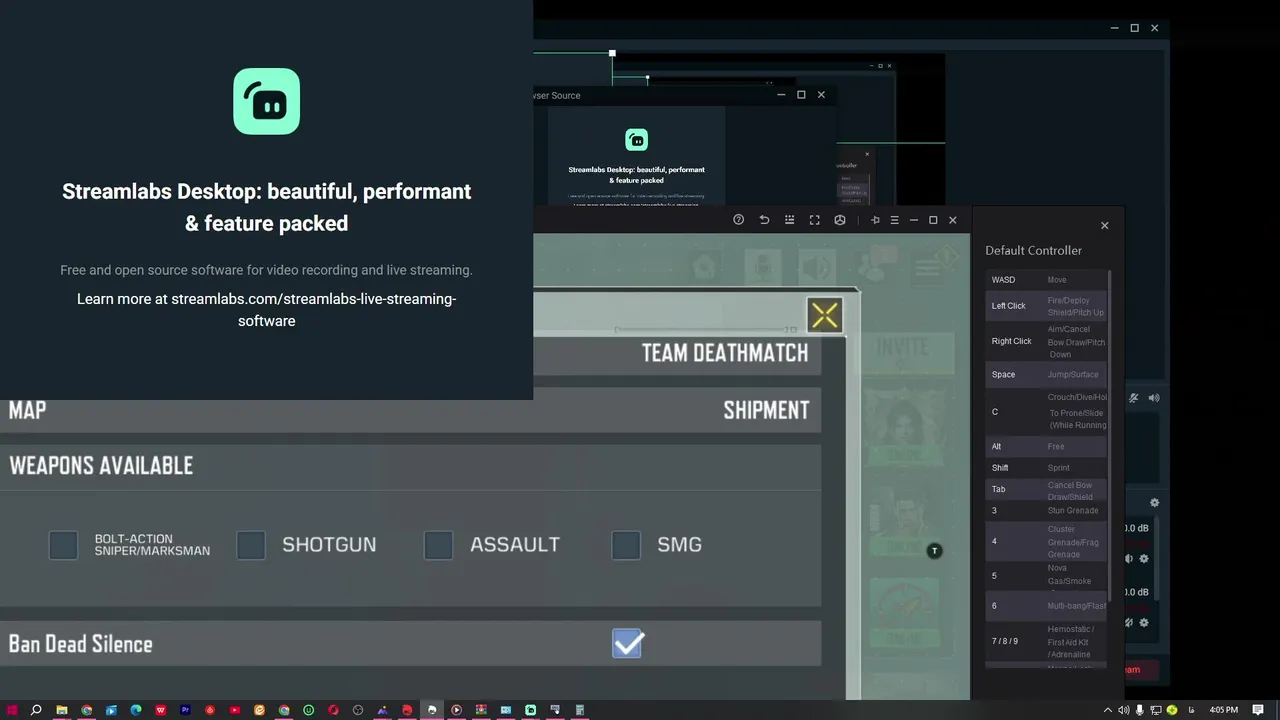Select the Left Click binding row
The image size is (1280, 720).
pyautogui.click(x=1047, y=306)
